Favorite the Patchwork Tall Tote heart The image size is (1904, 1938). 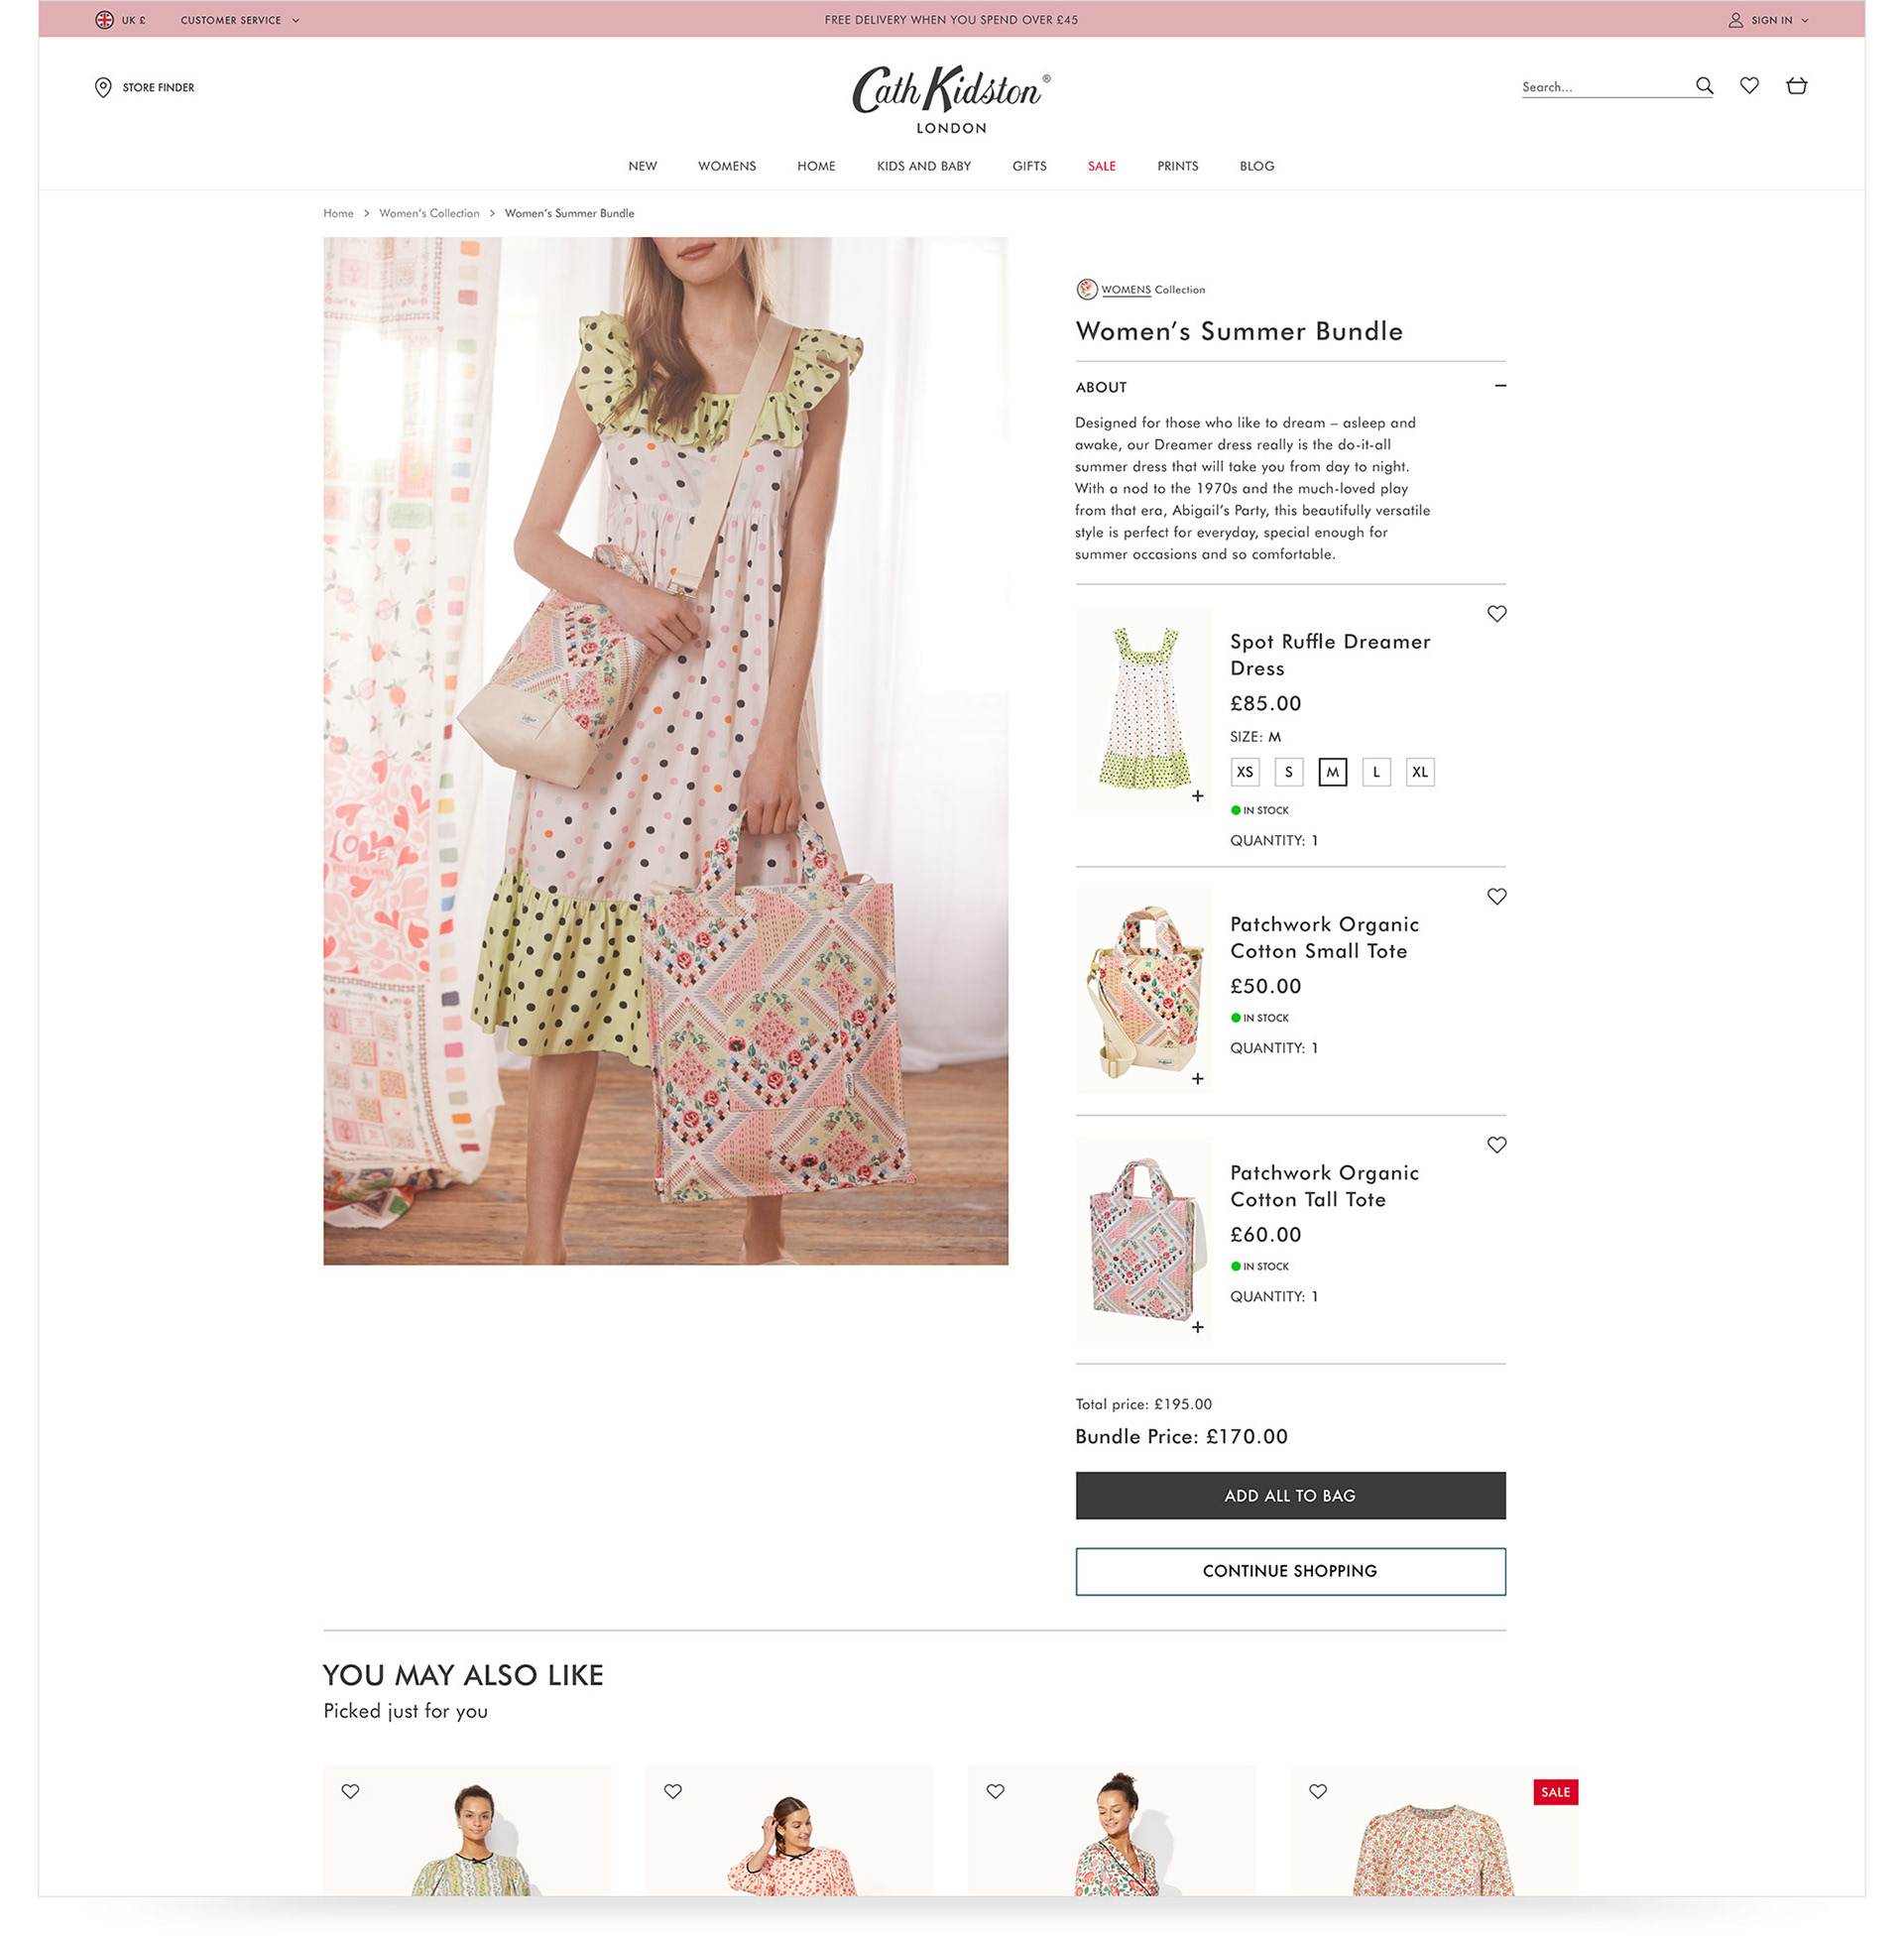(x=1496, y=1145)
